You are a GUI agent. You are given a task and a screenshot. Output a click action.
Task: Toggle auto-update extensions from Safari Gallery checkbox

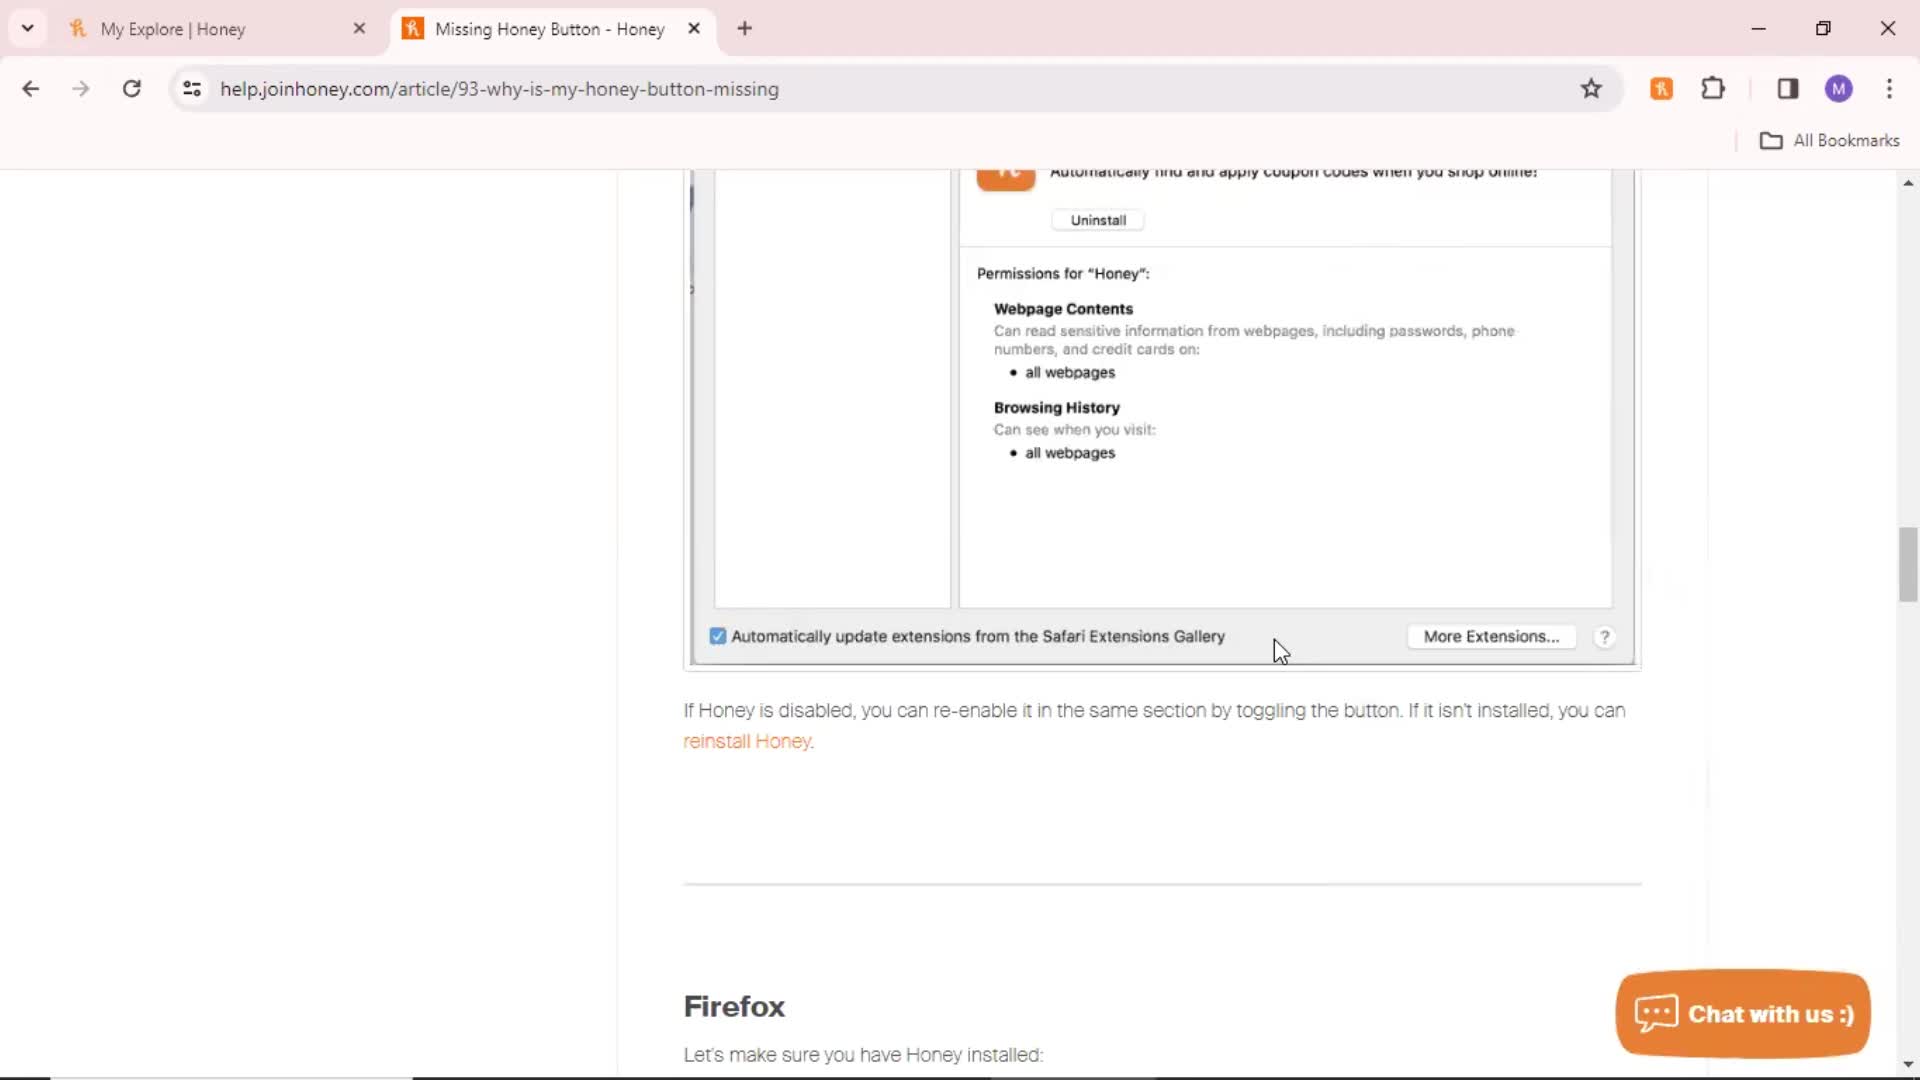click(x=717, y=636)
